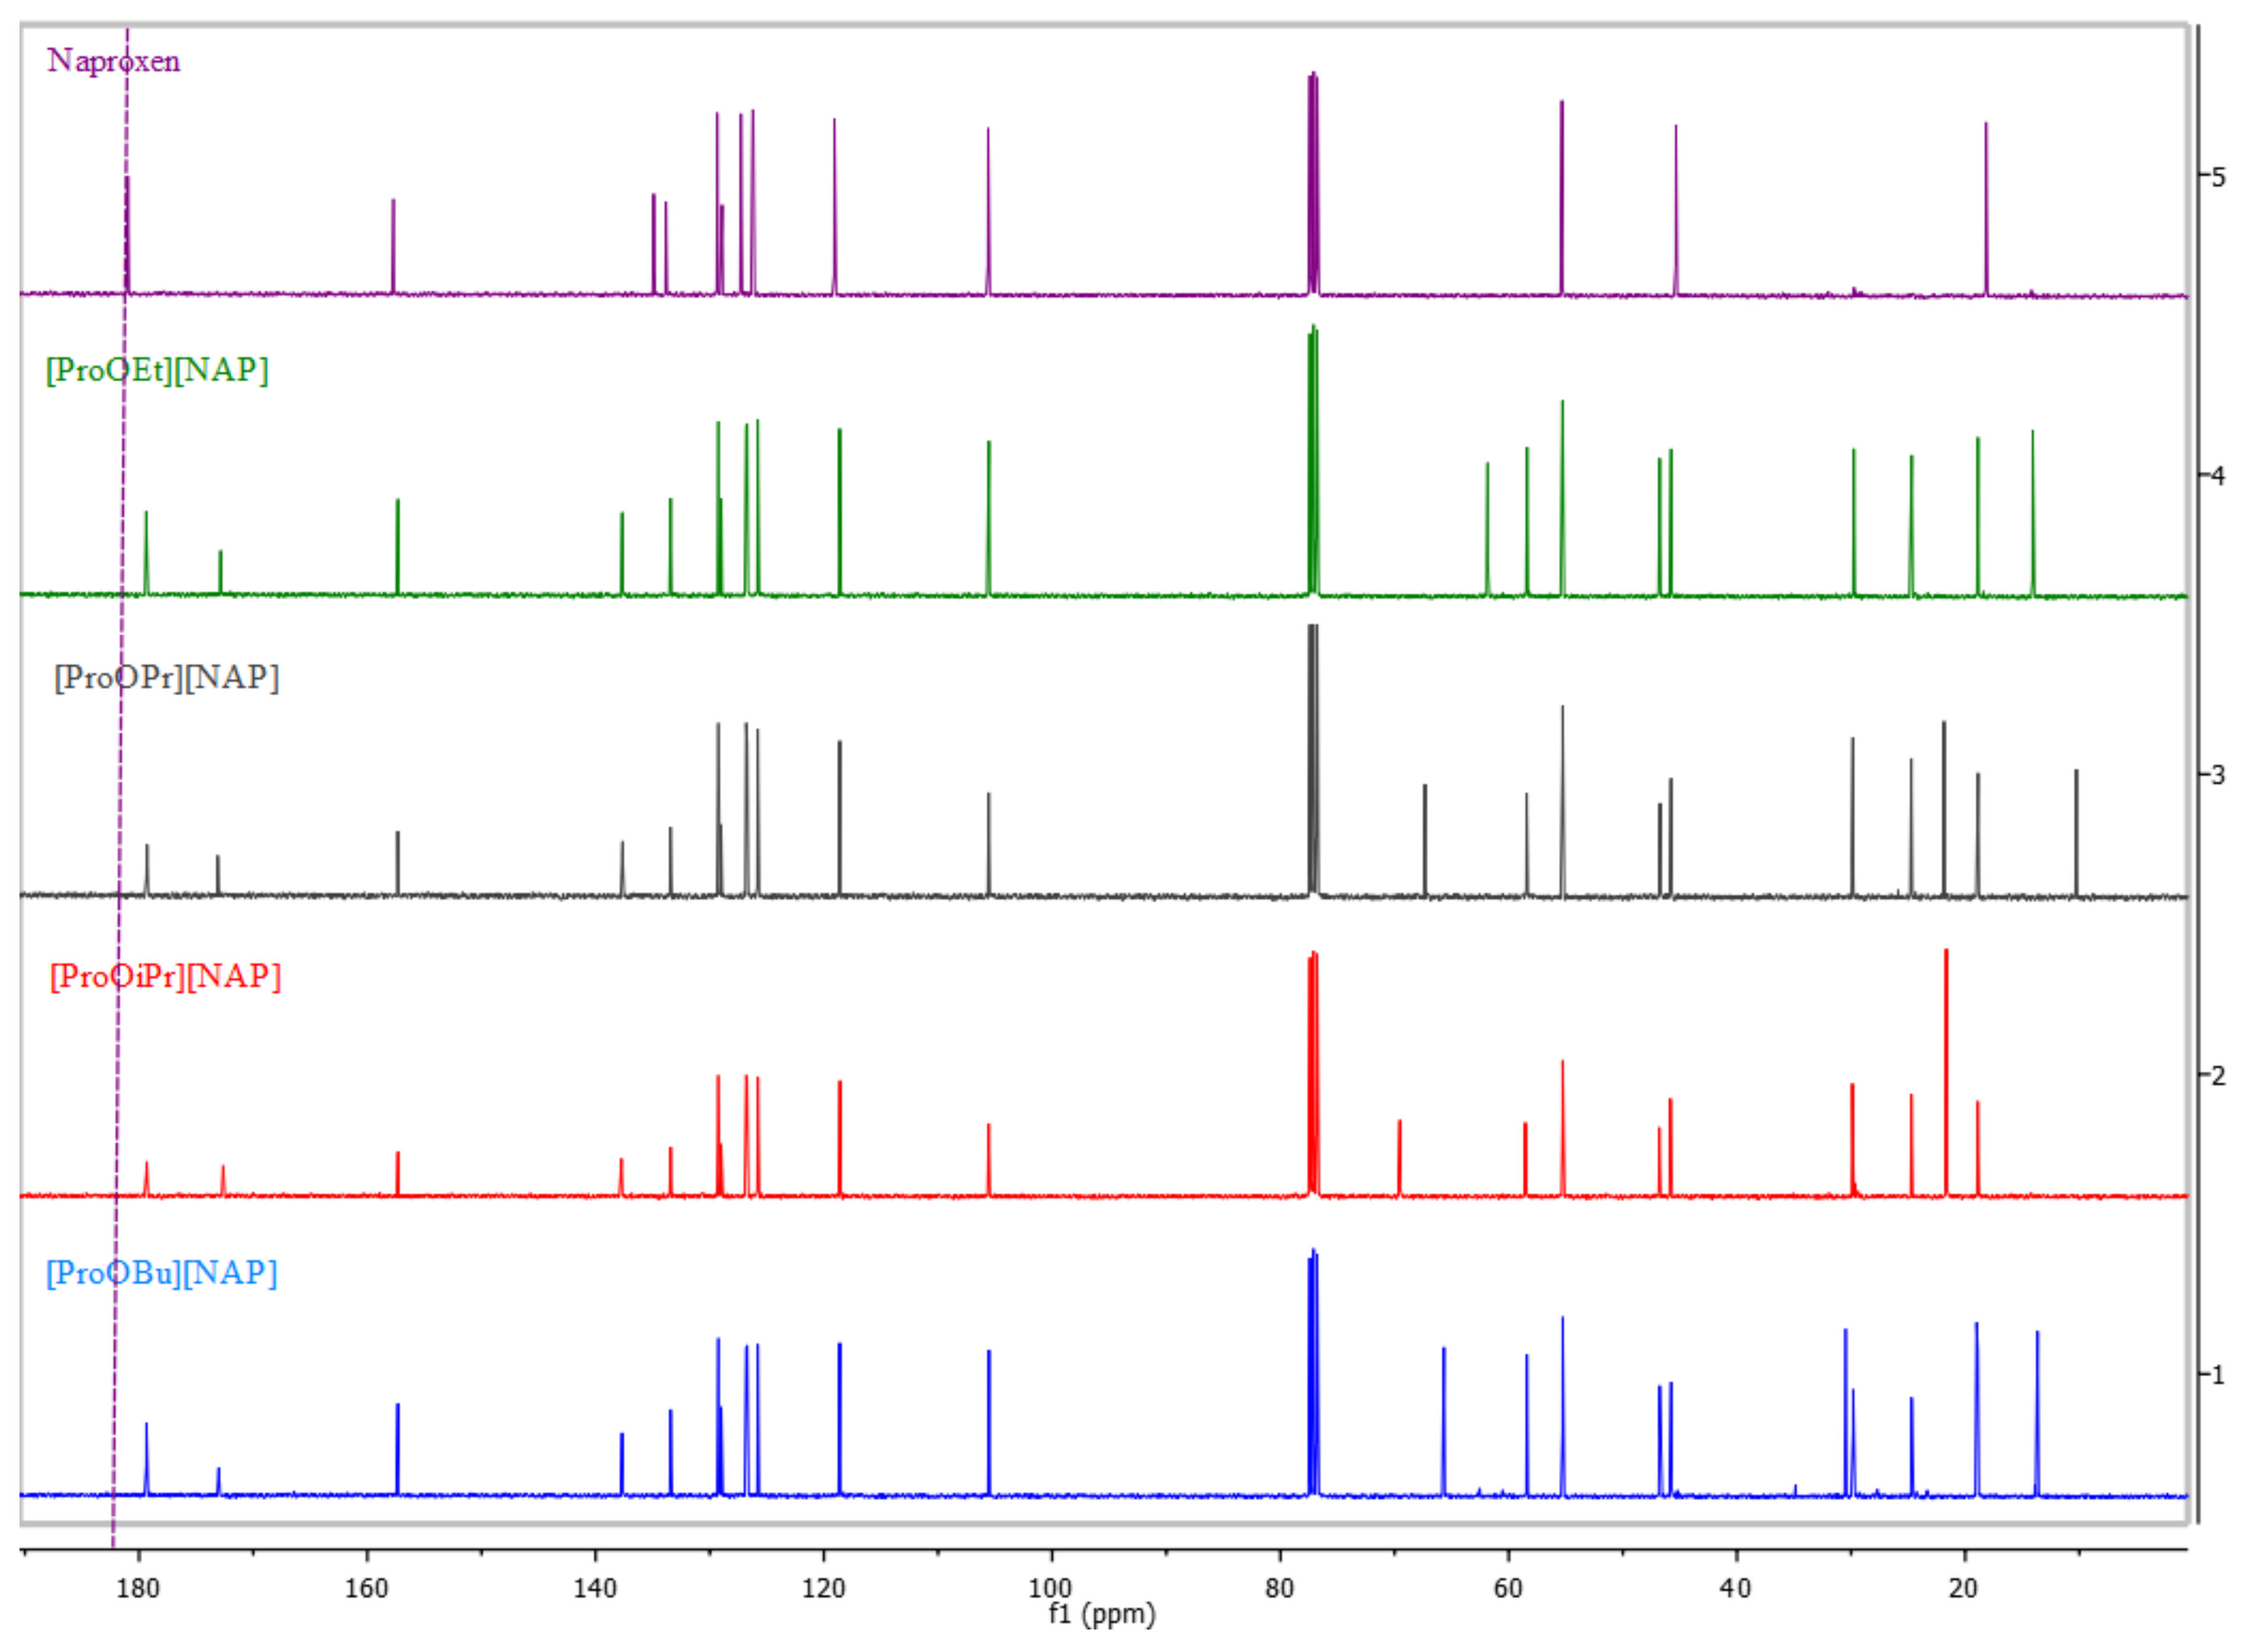Click the gray peak near 10 ppm
This screenshot has width=2247, height=1652.
coord(2076,830)
